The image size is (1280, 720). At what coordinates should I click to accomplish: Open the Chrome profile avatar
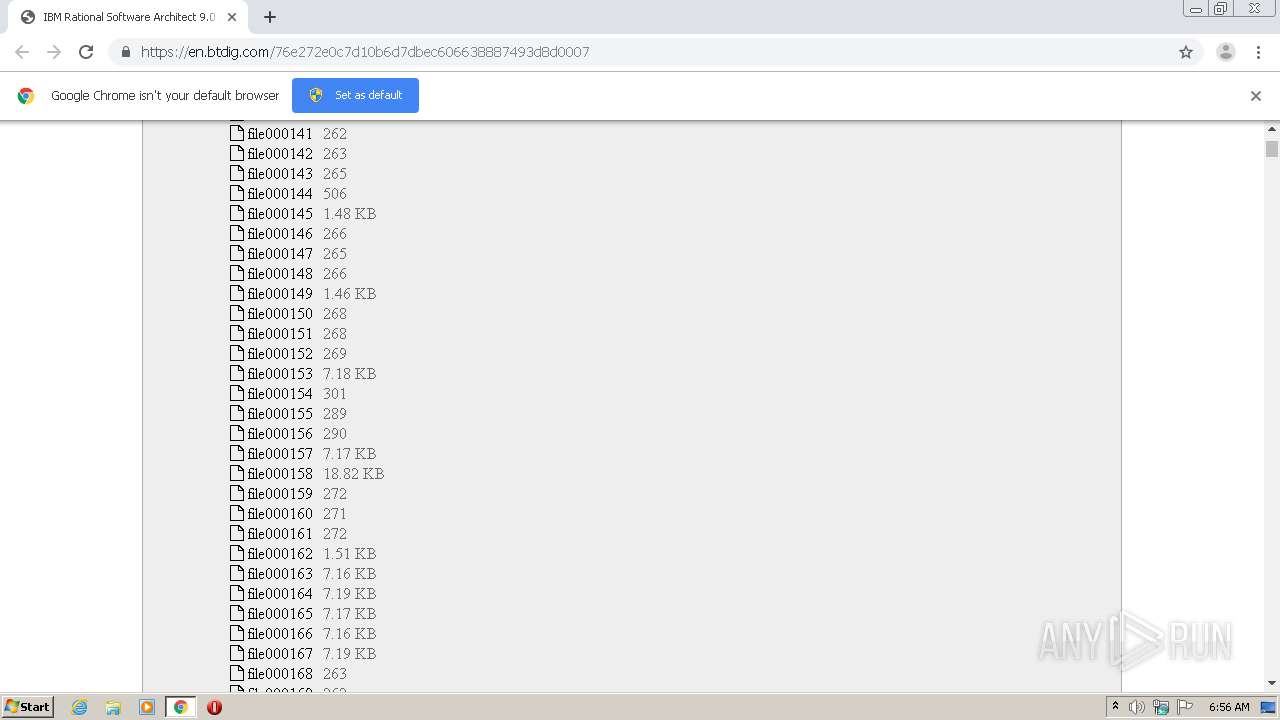1226,52
